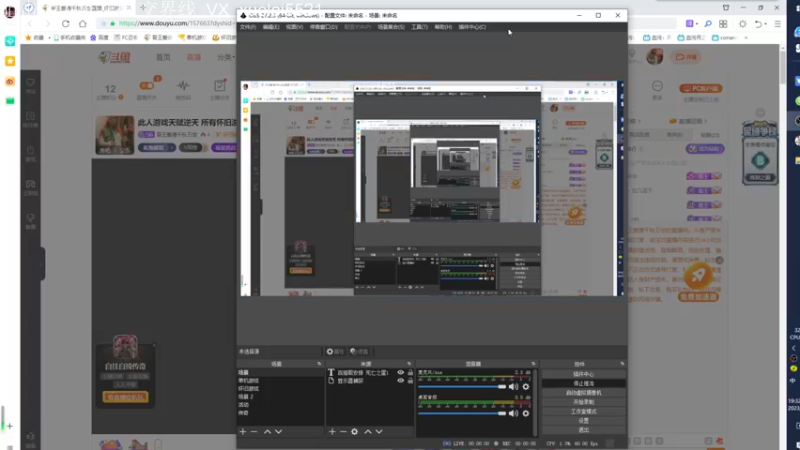Viewport: 800px width, 450px height.
Task: Open source properties gear in the sources toolbar
Action: (x=355, y=432)
